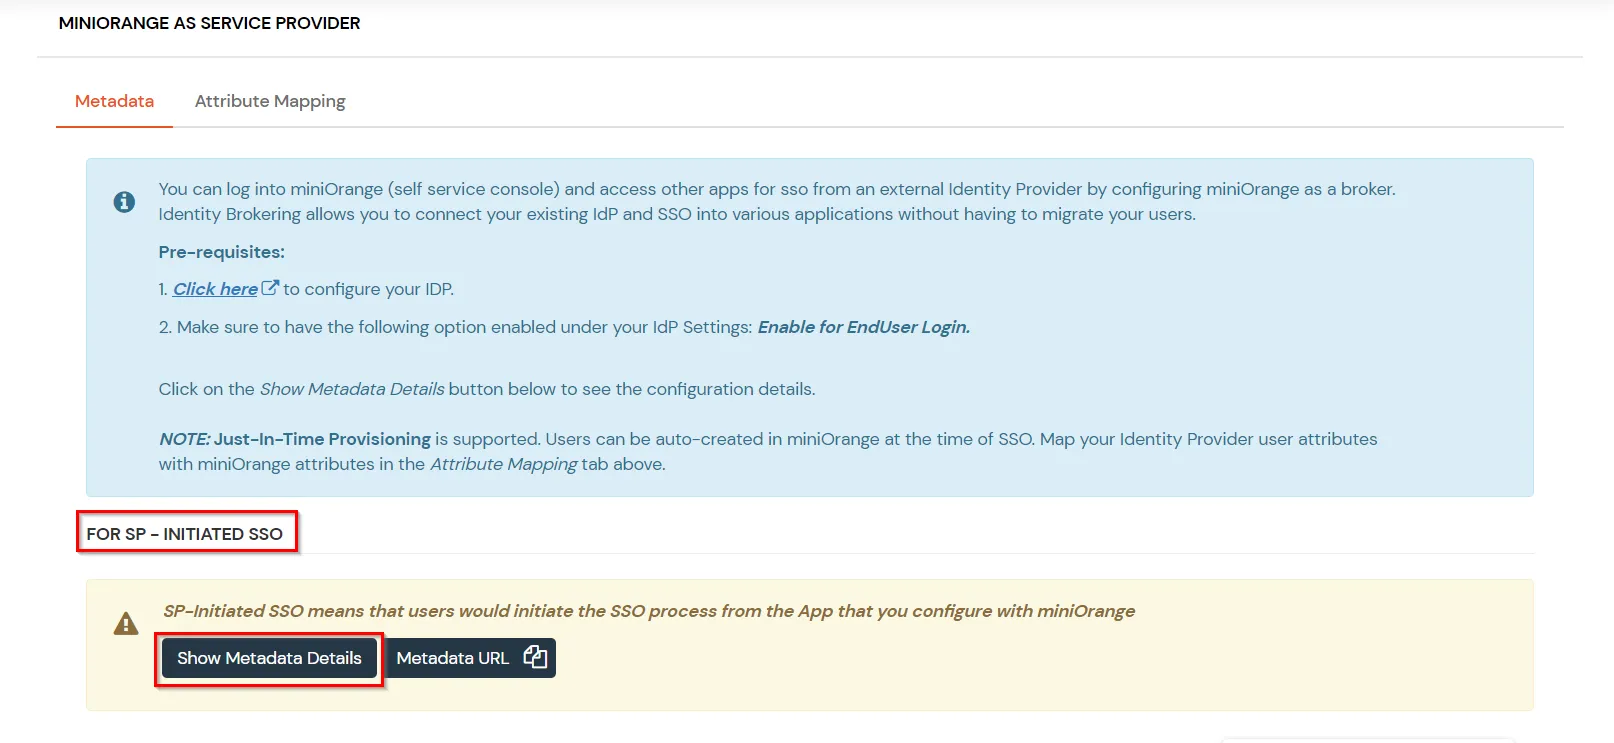Click the info icon in the blue notice box

[x=124, y=202]
